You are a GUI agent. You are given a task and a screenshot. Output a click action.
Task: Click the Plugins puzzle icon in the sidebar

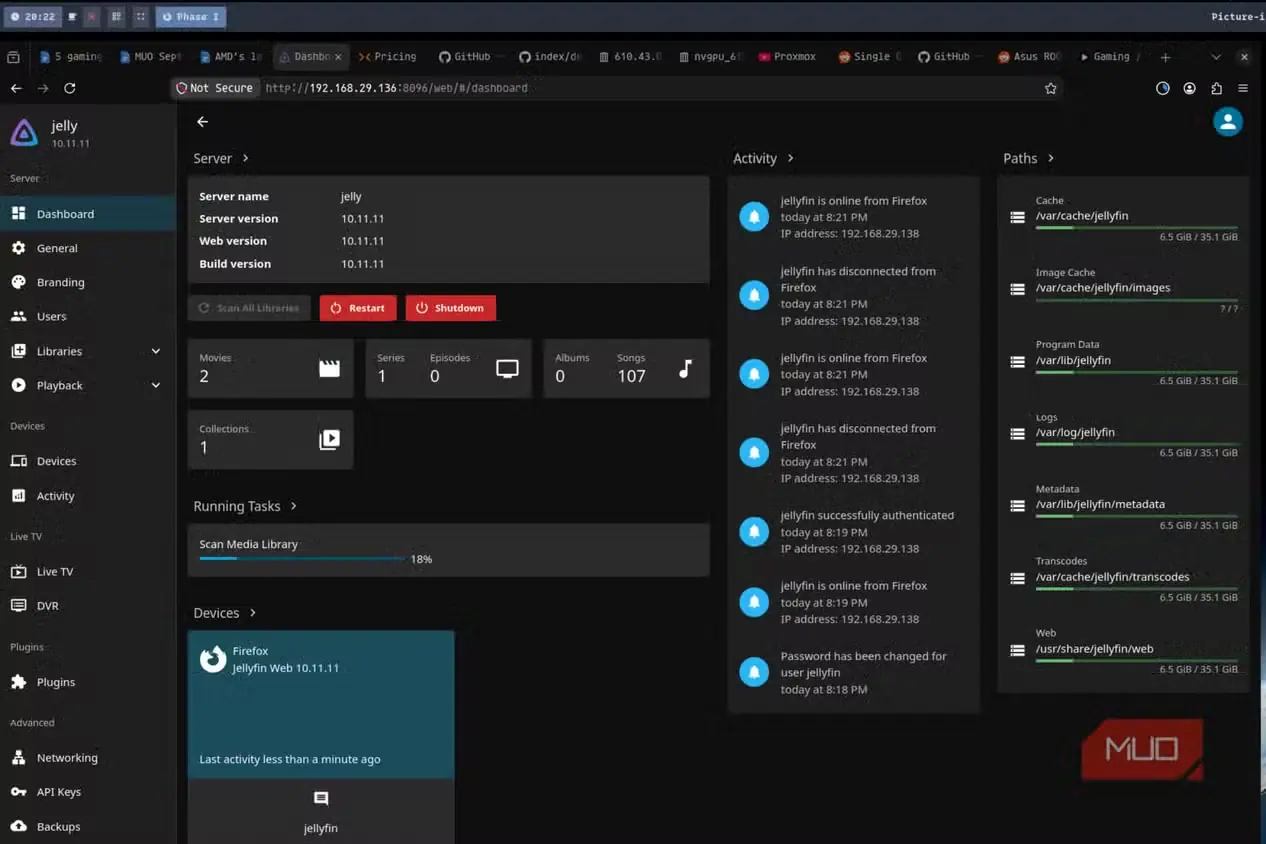coord(18,682)
